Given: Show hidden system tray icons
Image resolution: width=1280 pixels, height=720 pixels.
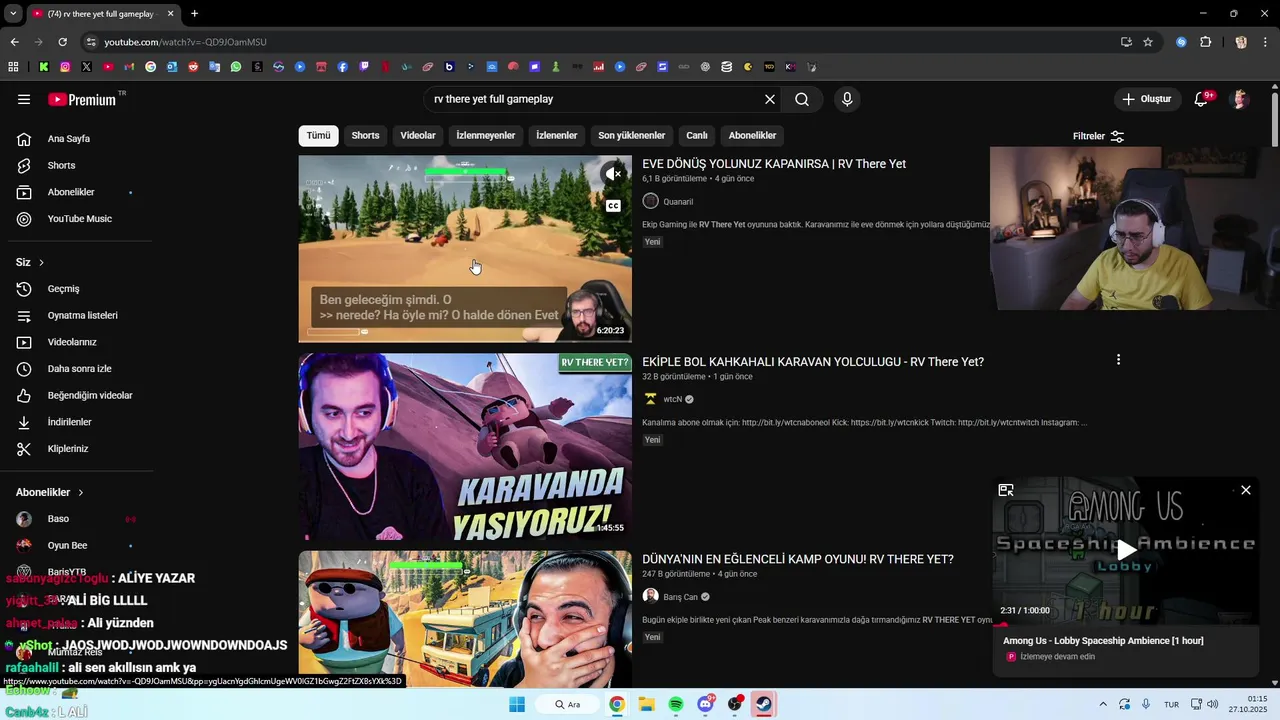Looking at the screenshot, I should pyautogui.click(x=1103, y=704).
